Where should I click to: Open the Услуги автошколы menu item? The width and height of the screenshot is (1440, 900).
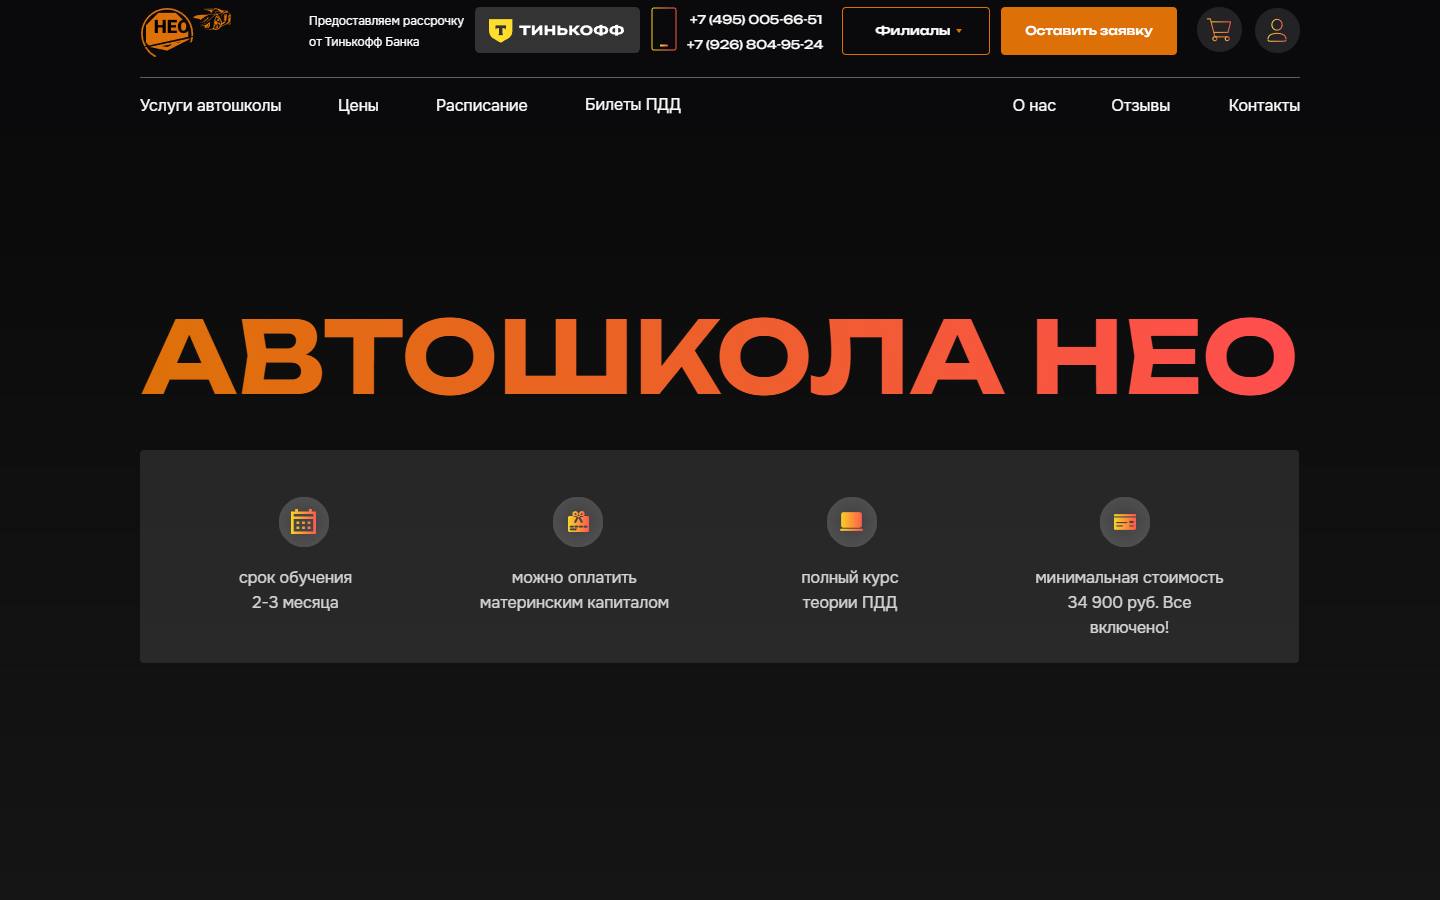point(211,105)
